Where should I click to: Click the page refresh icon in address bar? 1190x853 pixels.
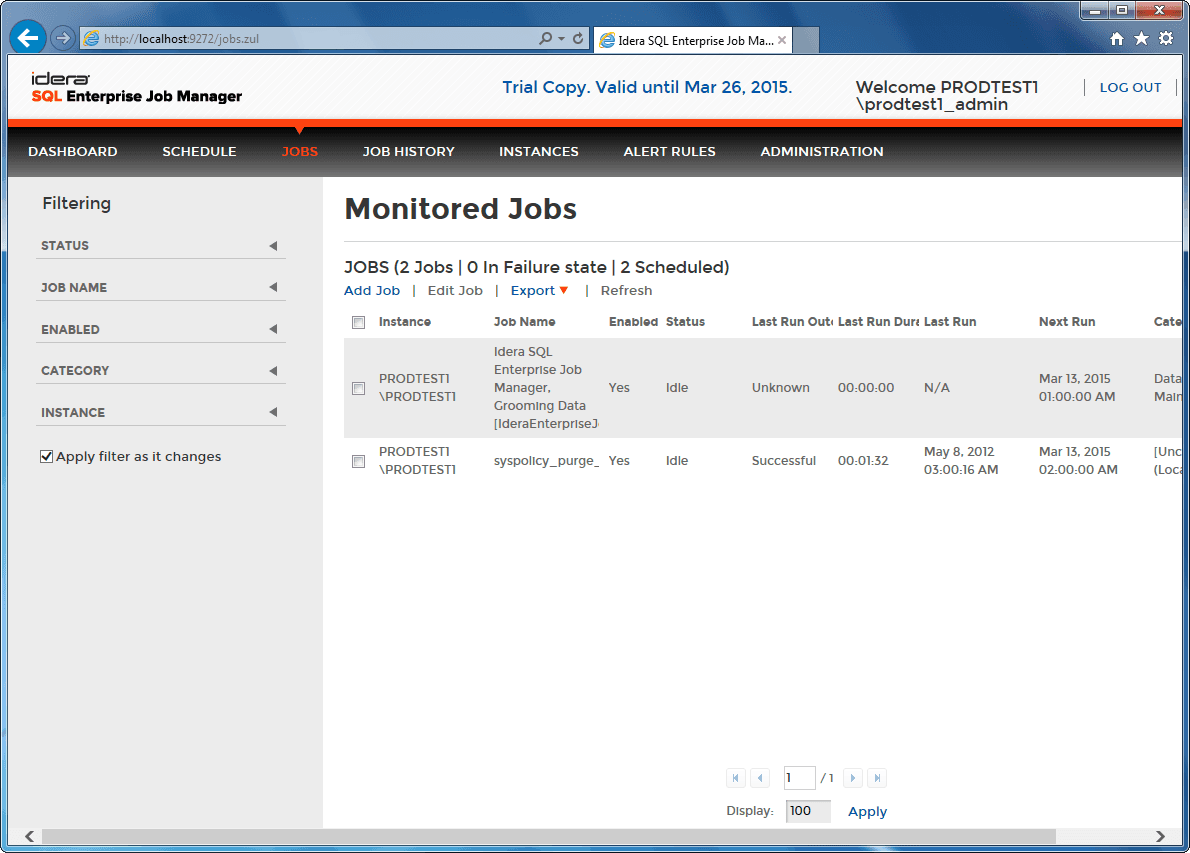tap(578, 38)
